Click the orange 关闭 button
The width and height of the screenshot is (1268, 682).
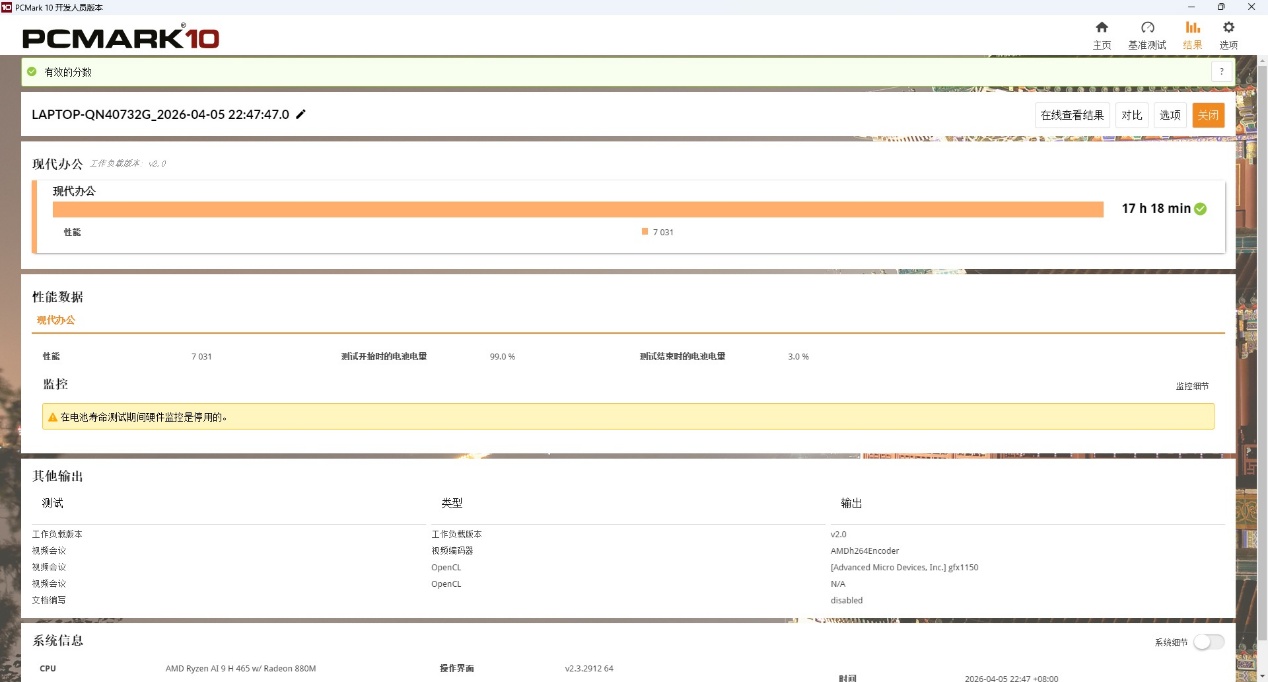tap(1208, 115)
